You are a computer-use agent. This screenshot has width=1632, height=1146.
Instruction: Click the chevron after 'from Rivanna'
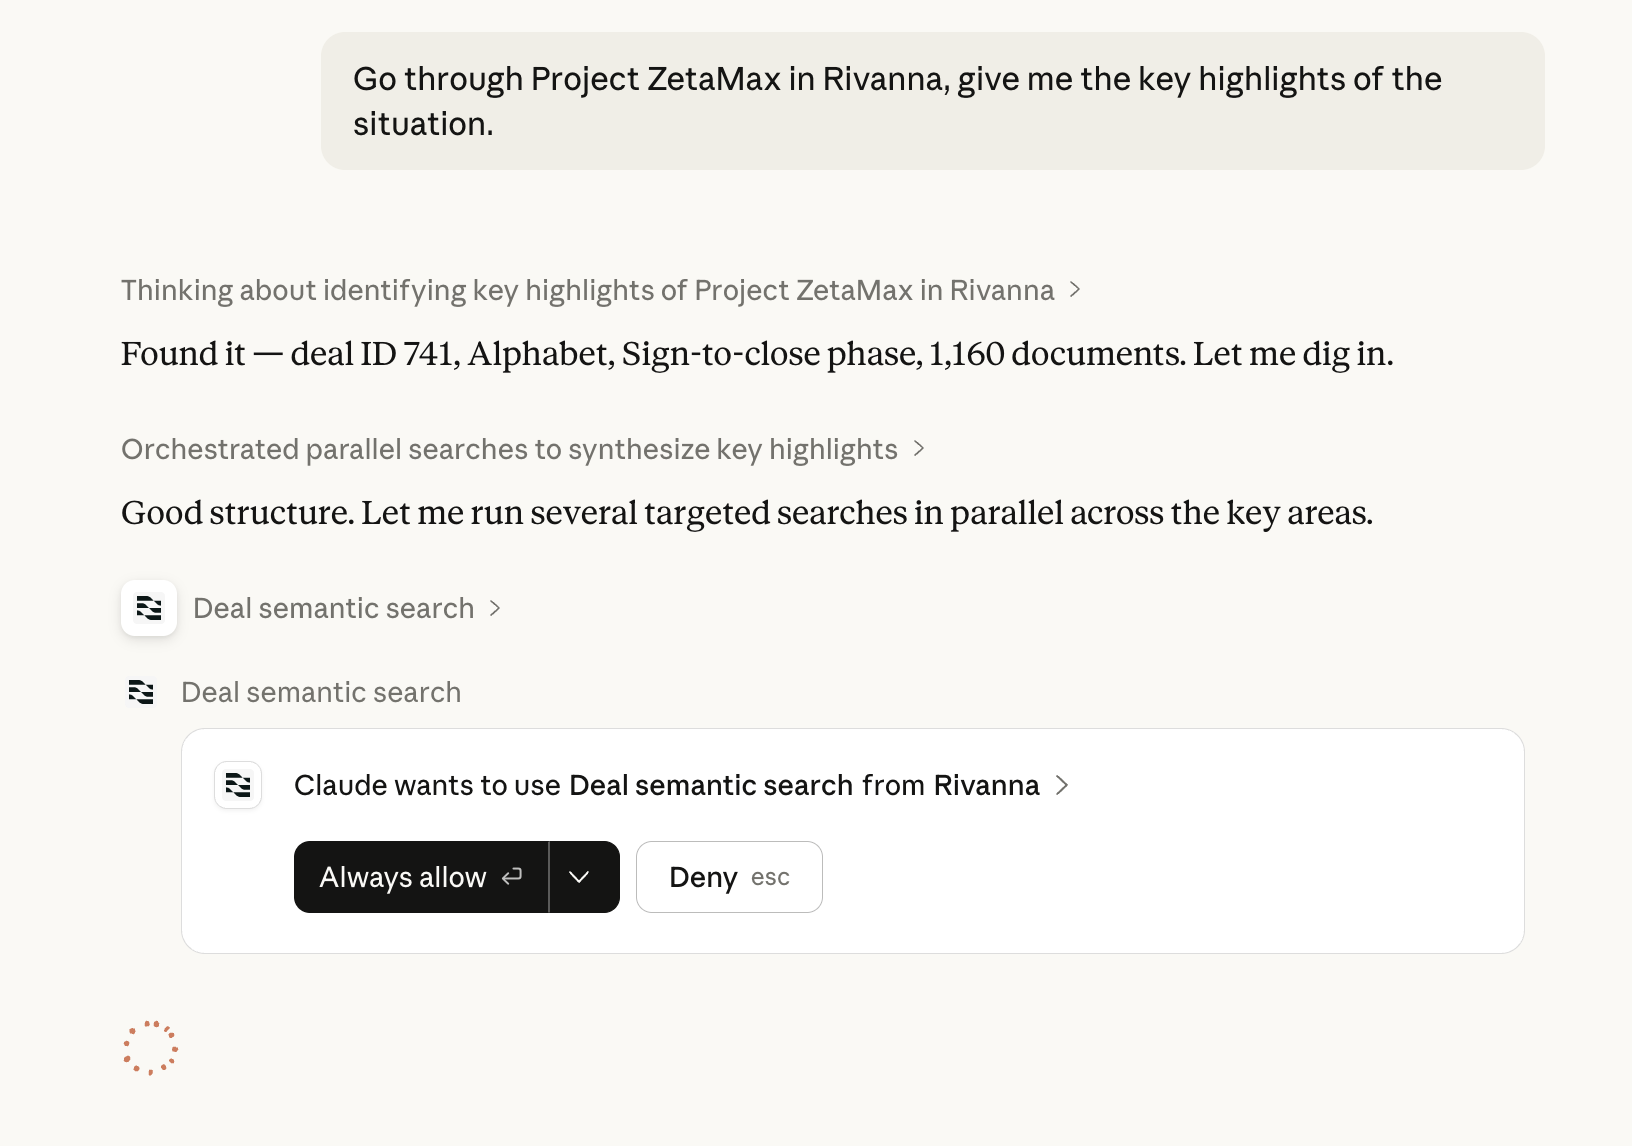(1062, 785)
